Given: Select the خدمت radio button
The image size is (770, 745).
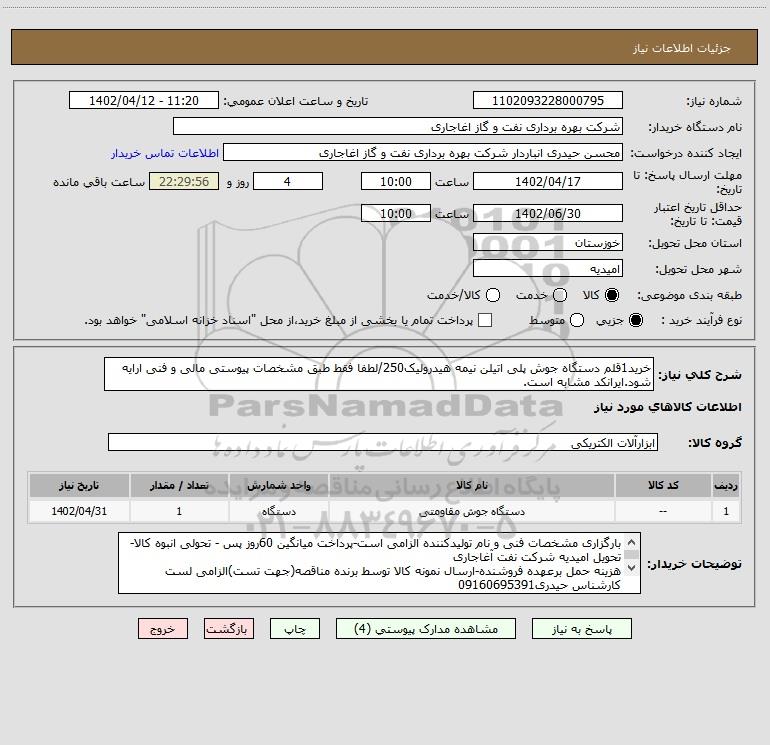Looking at the screenshot, I should click(560, 295).
